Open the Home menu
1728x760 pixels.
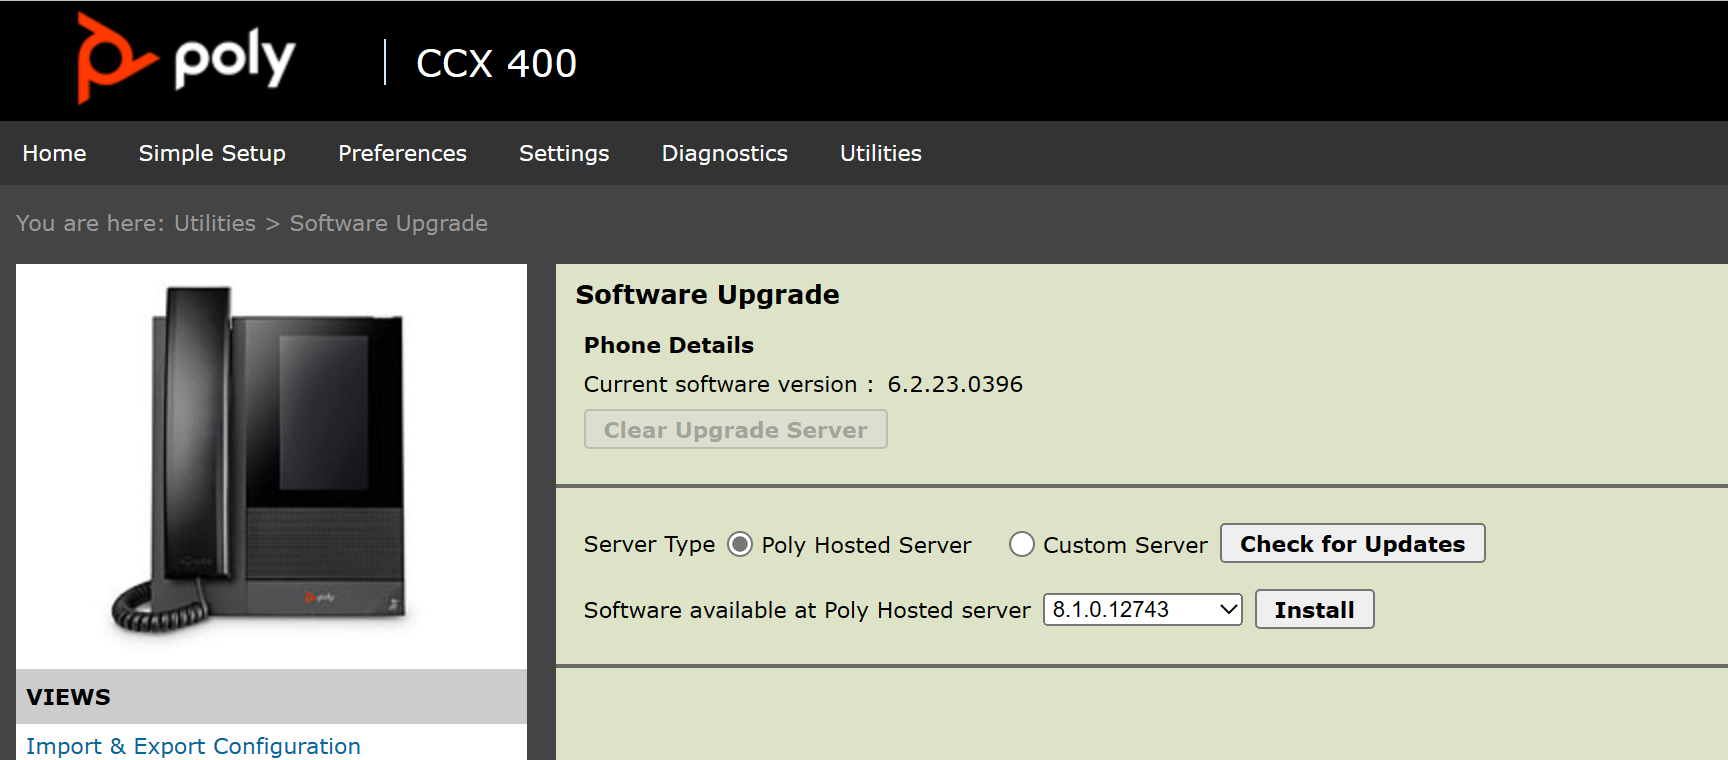(54, 153)
